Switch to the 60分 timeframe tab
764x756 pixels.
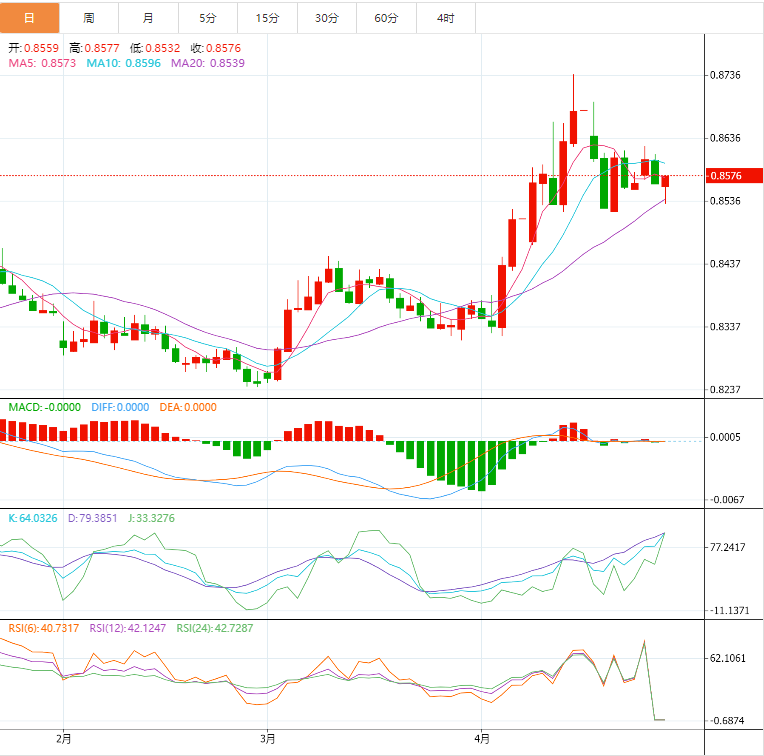(x=386, y=18)
